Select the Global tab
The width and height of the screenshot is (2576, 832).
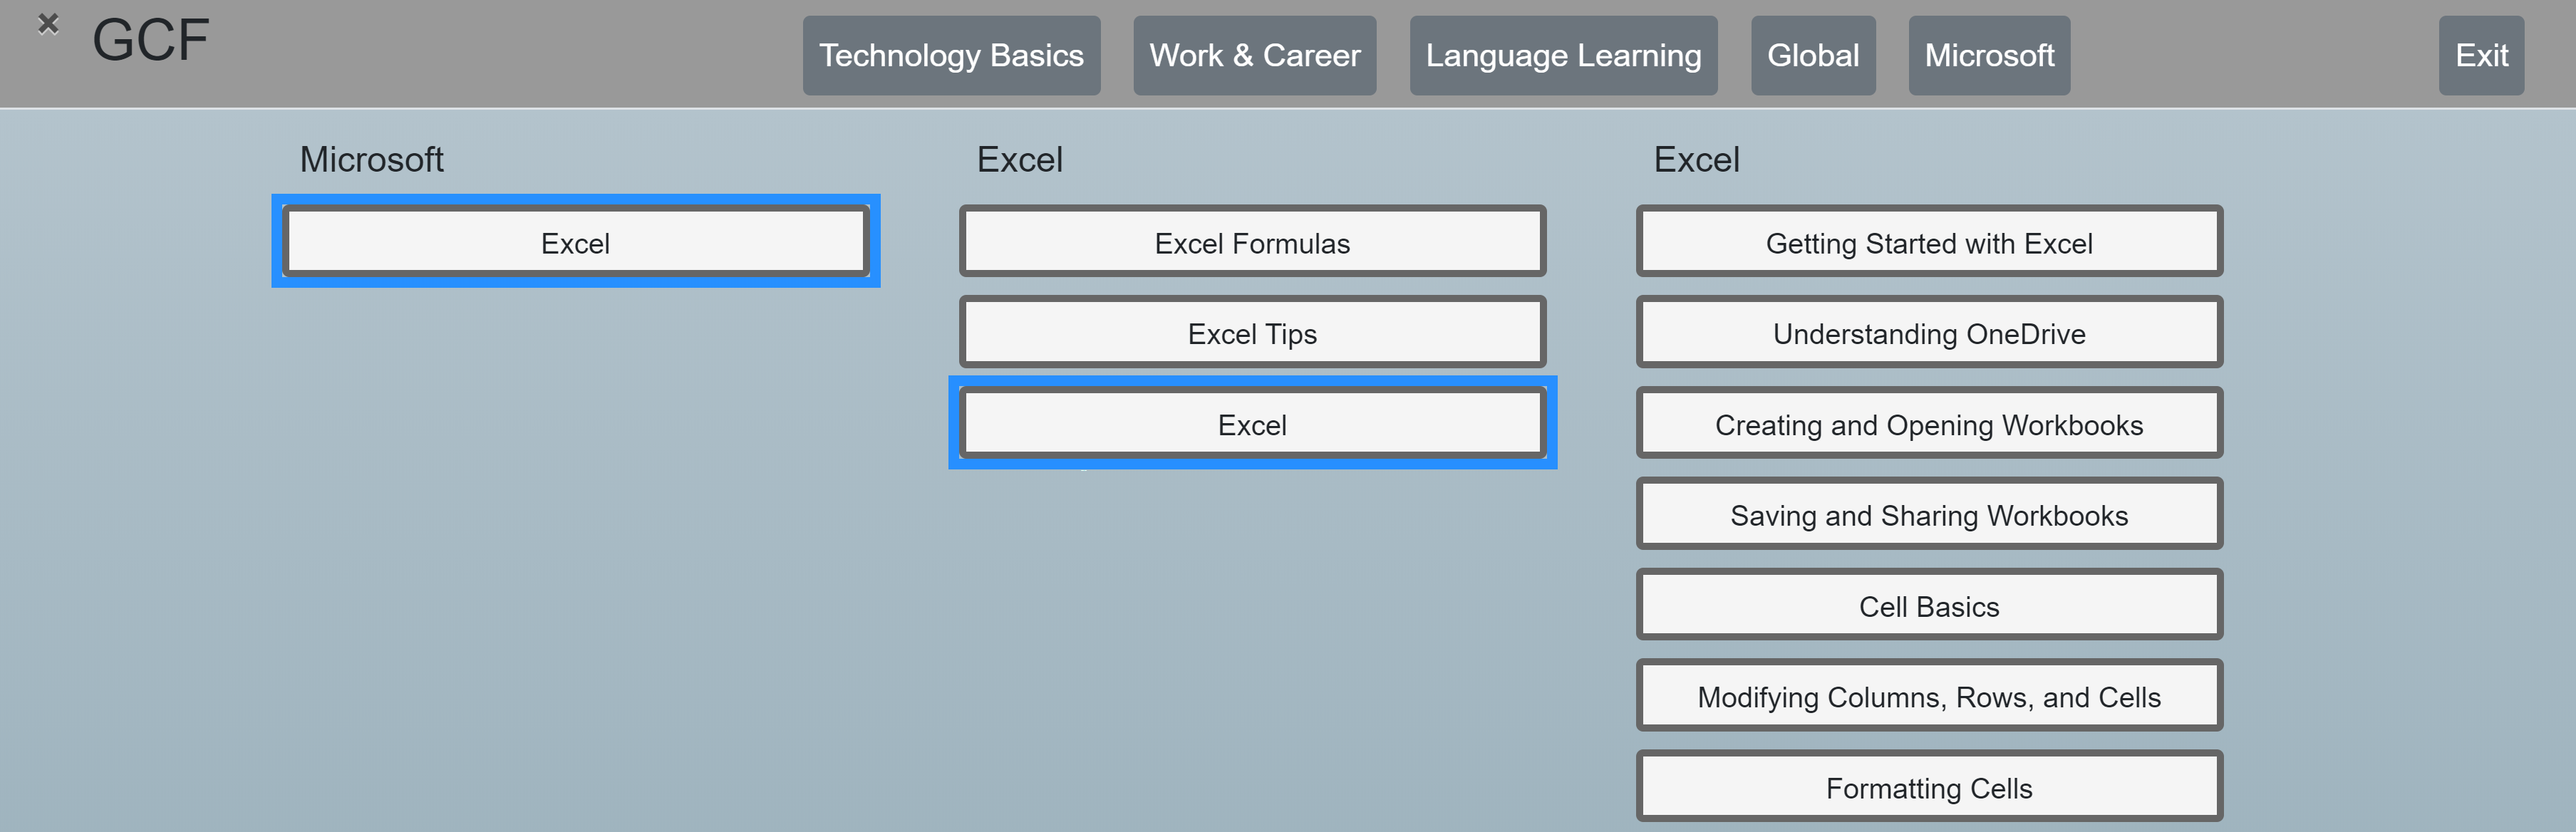[1813, 56]
